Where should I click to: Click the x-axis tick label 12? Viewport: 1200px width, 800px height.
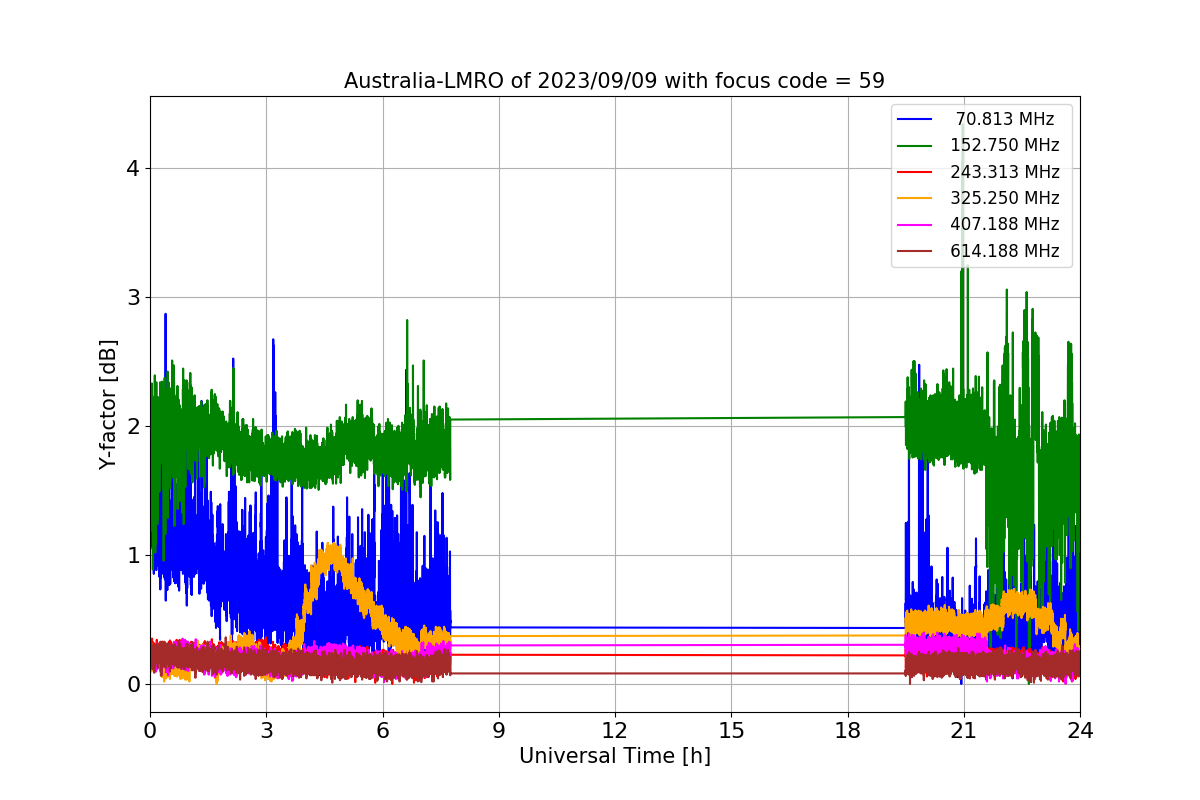pyautogui.click(x=615, y=730)
